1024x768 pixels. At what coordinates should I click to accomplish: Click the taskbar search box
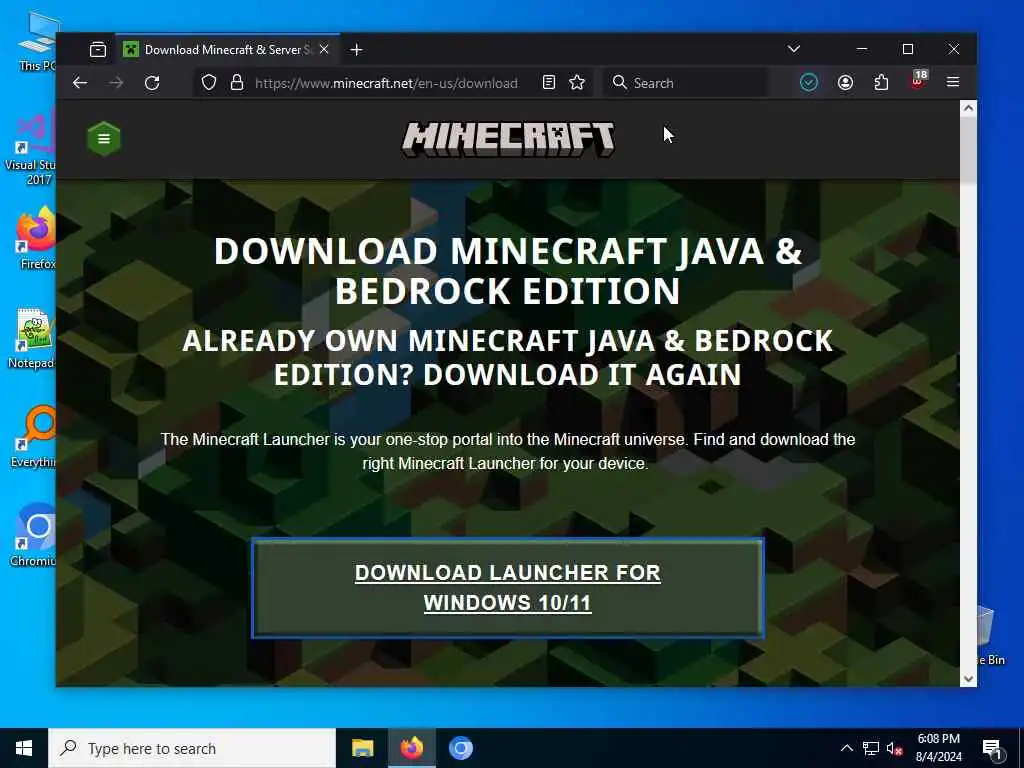[x=192, y=748]
